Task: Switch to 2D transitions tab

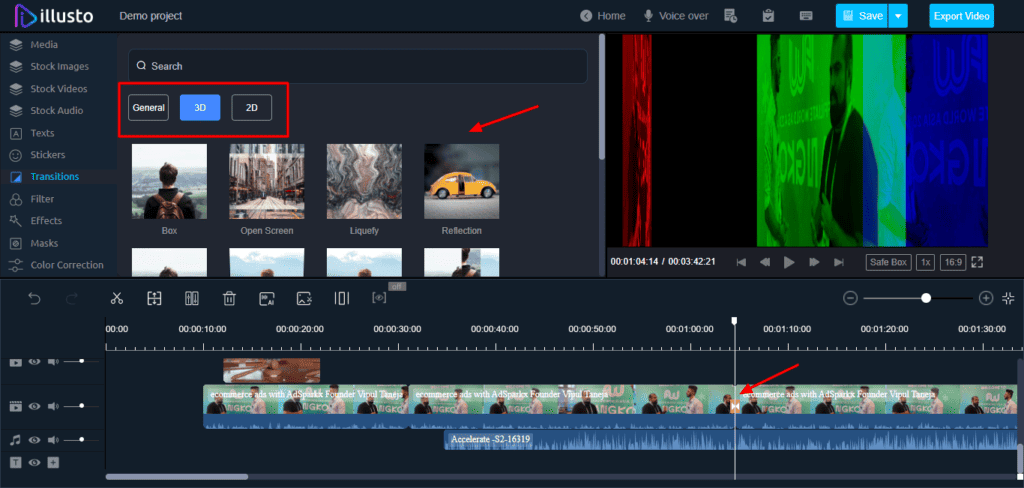Action: pos(251,108)
